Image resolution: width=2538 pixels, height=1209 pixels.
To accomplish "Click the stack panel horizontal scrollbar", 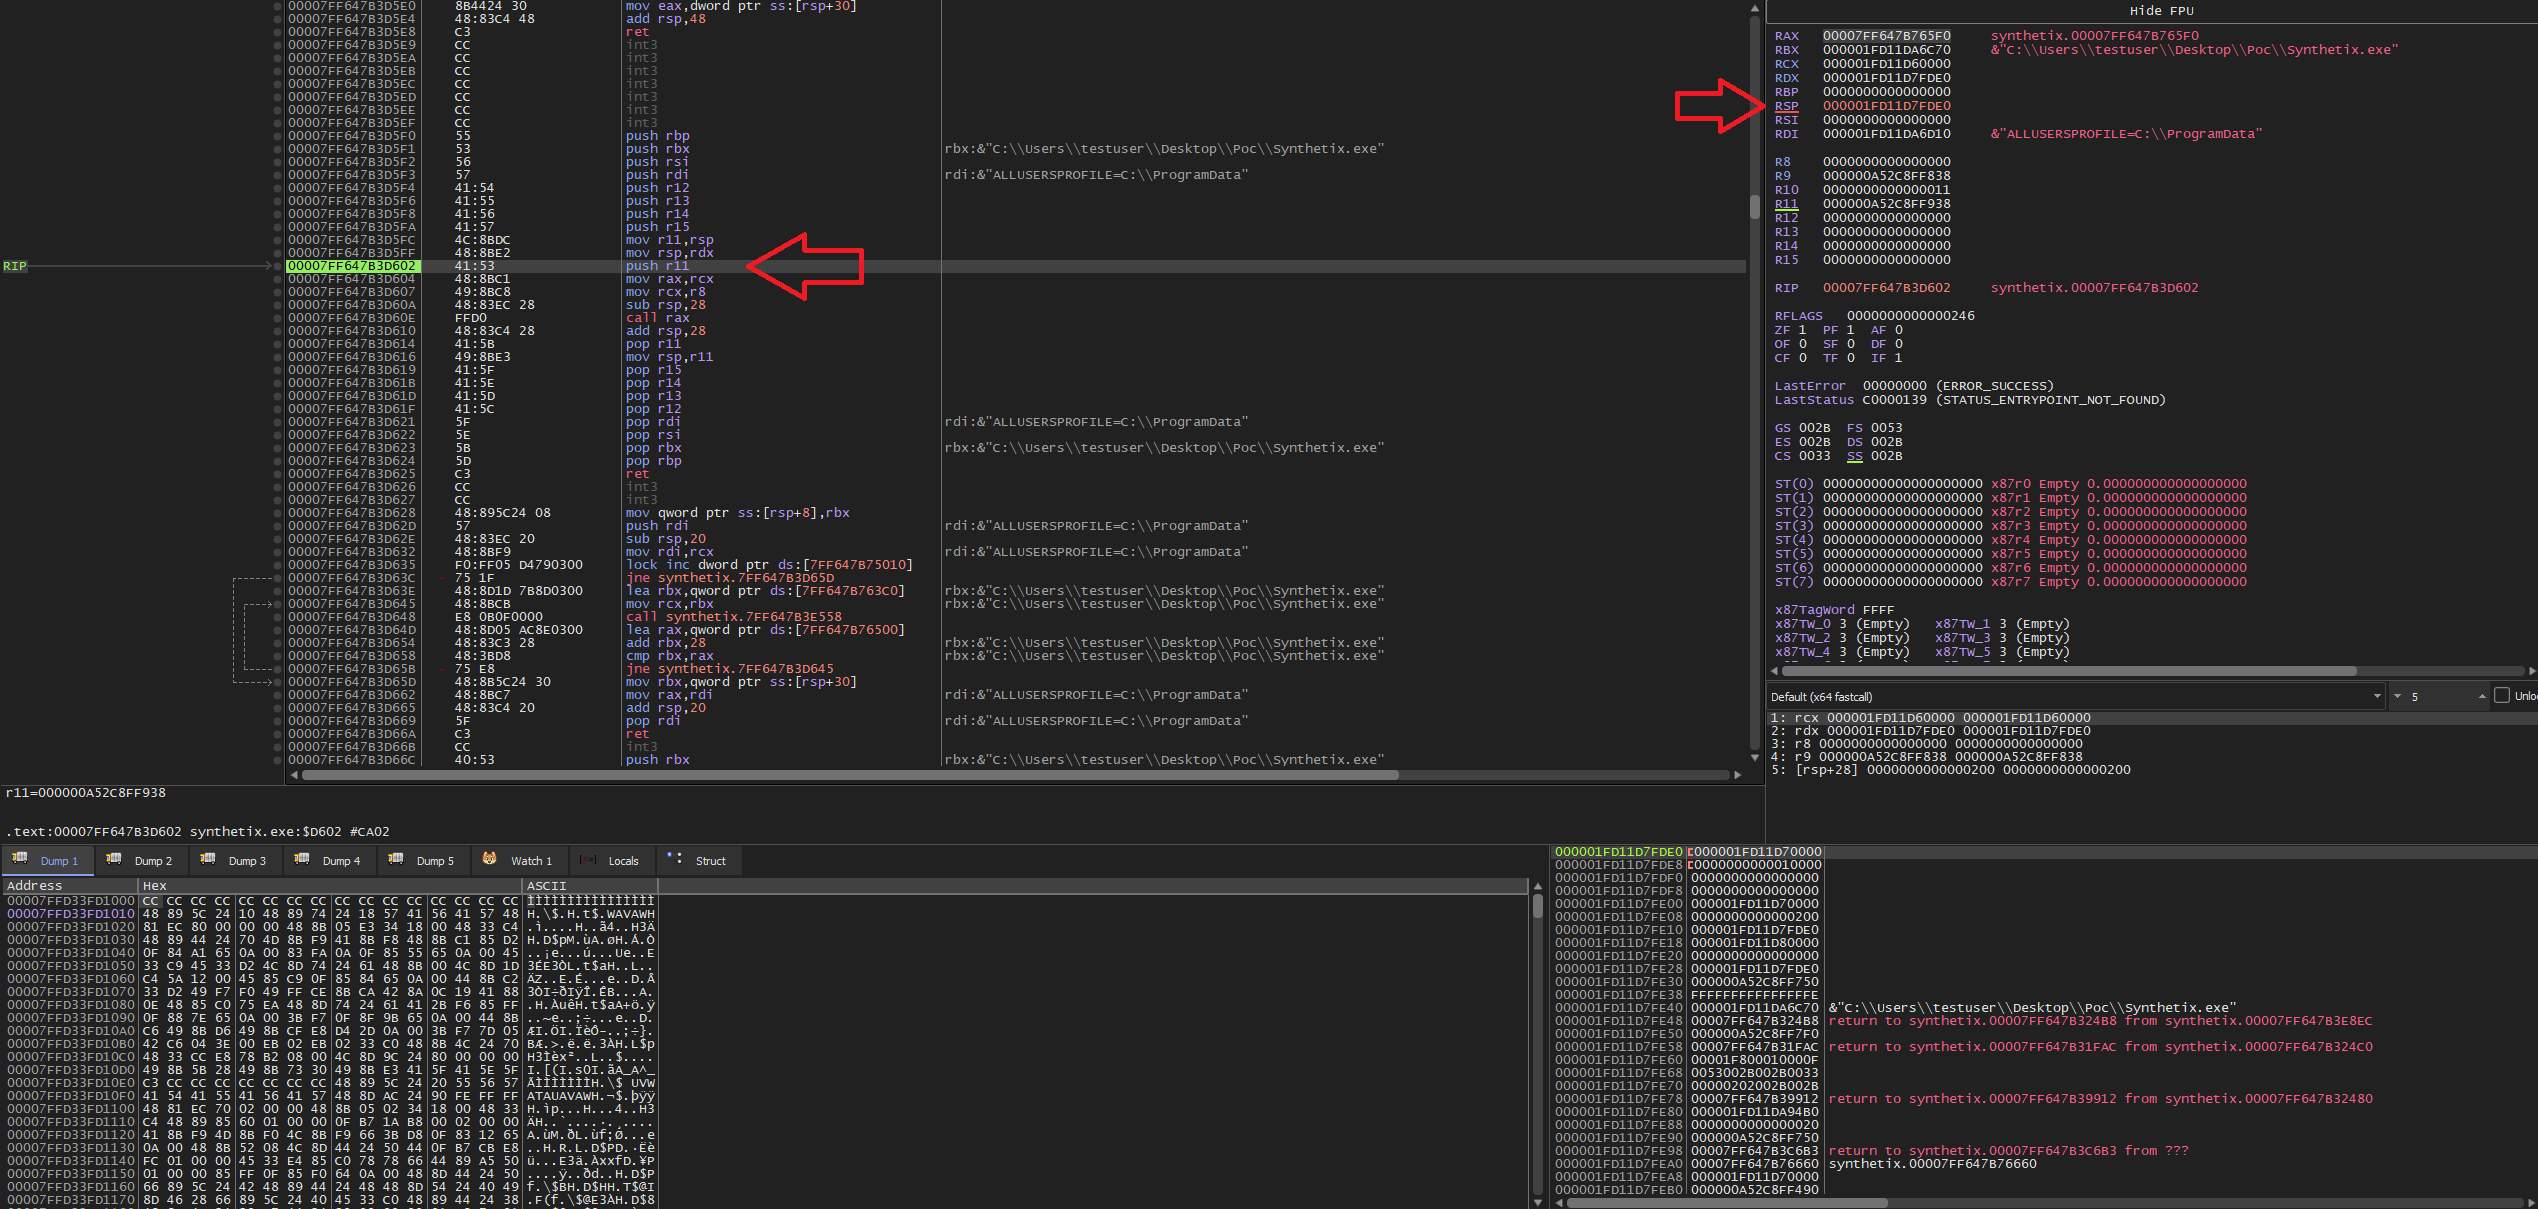I will click(1726, 1203).
